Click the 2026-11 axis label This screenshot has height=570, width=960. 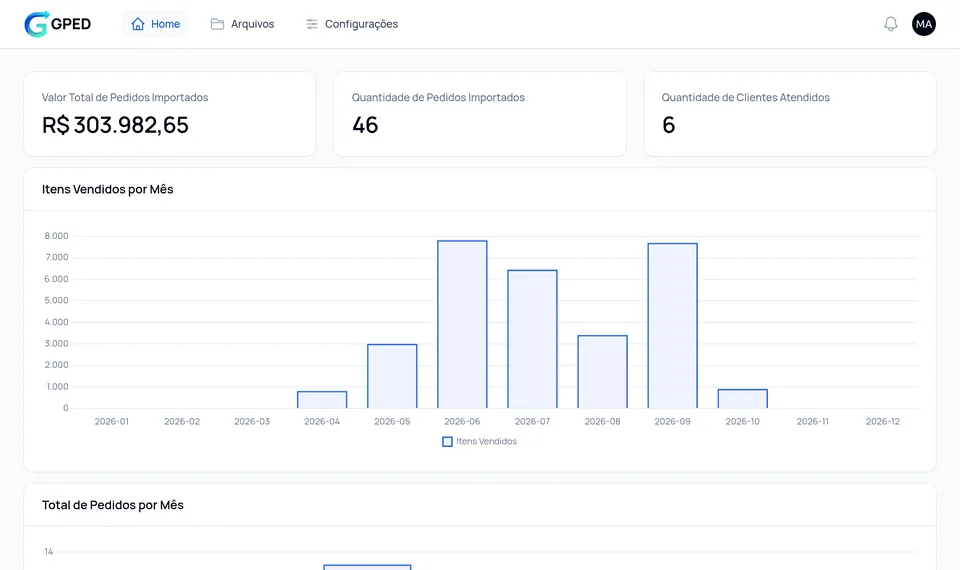[812, 421]
